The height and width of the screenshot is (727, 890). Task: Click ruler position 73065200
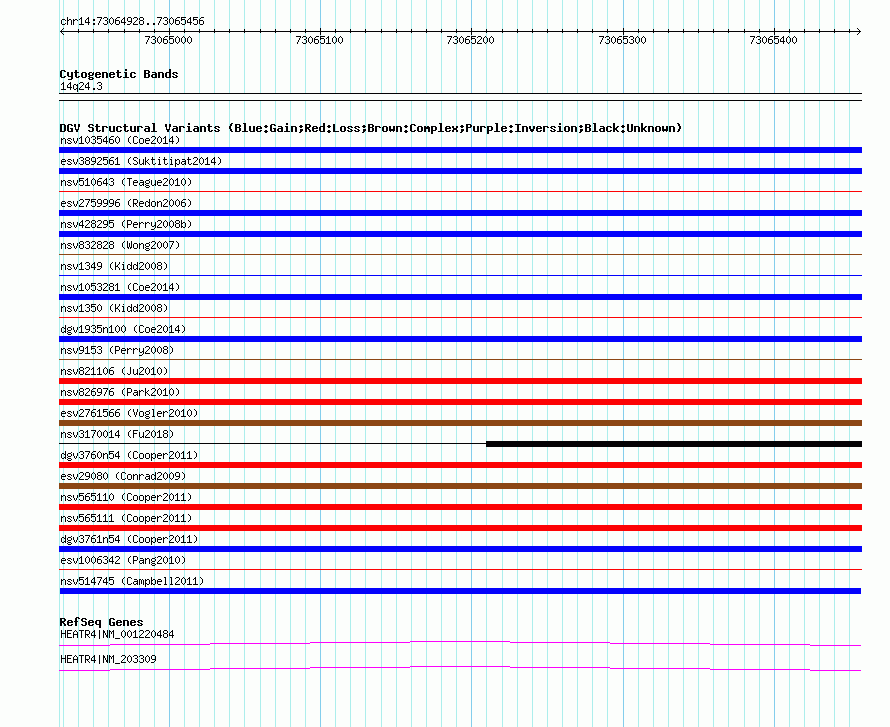pyautogui.click(x=471, y=40)
